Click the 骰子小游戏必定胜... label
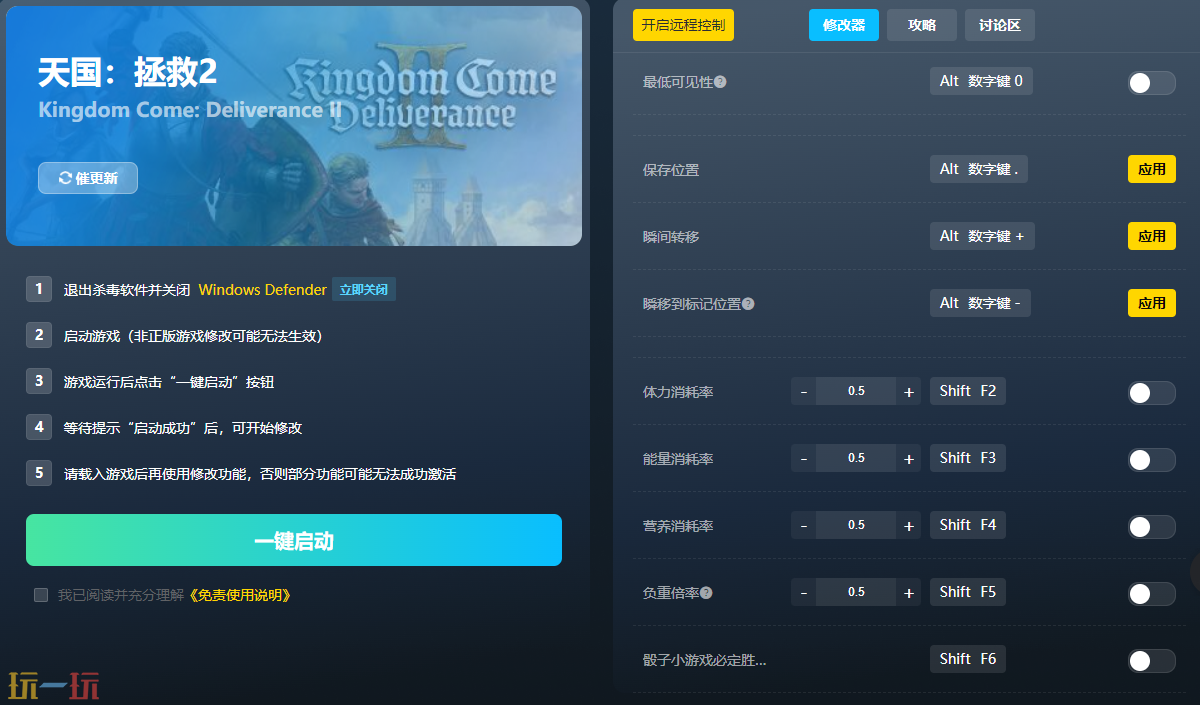Image resolution: width=1200 pixels, height=705 pixels. click(x=705, y=661)
